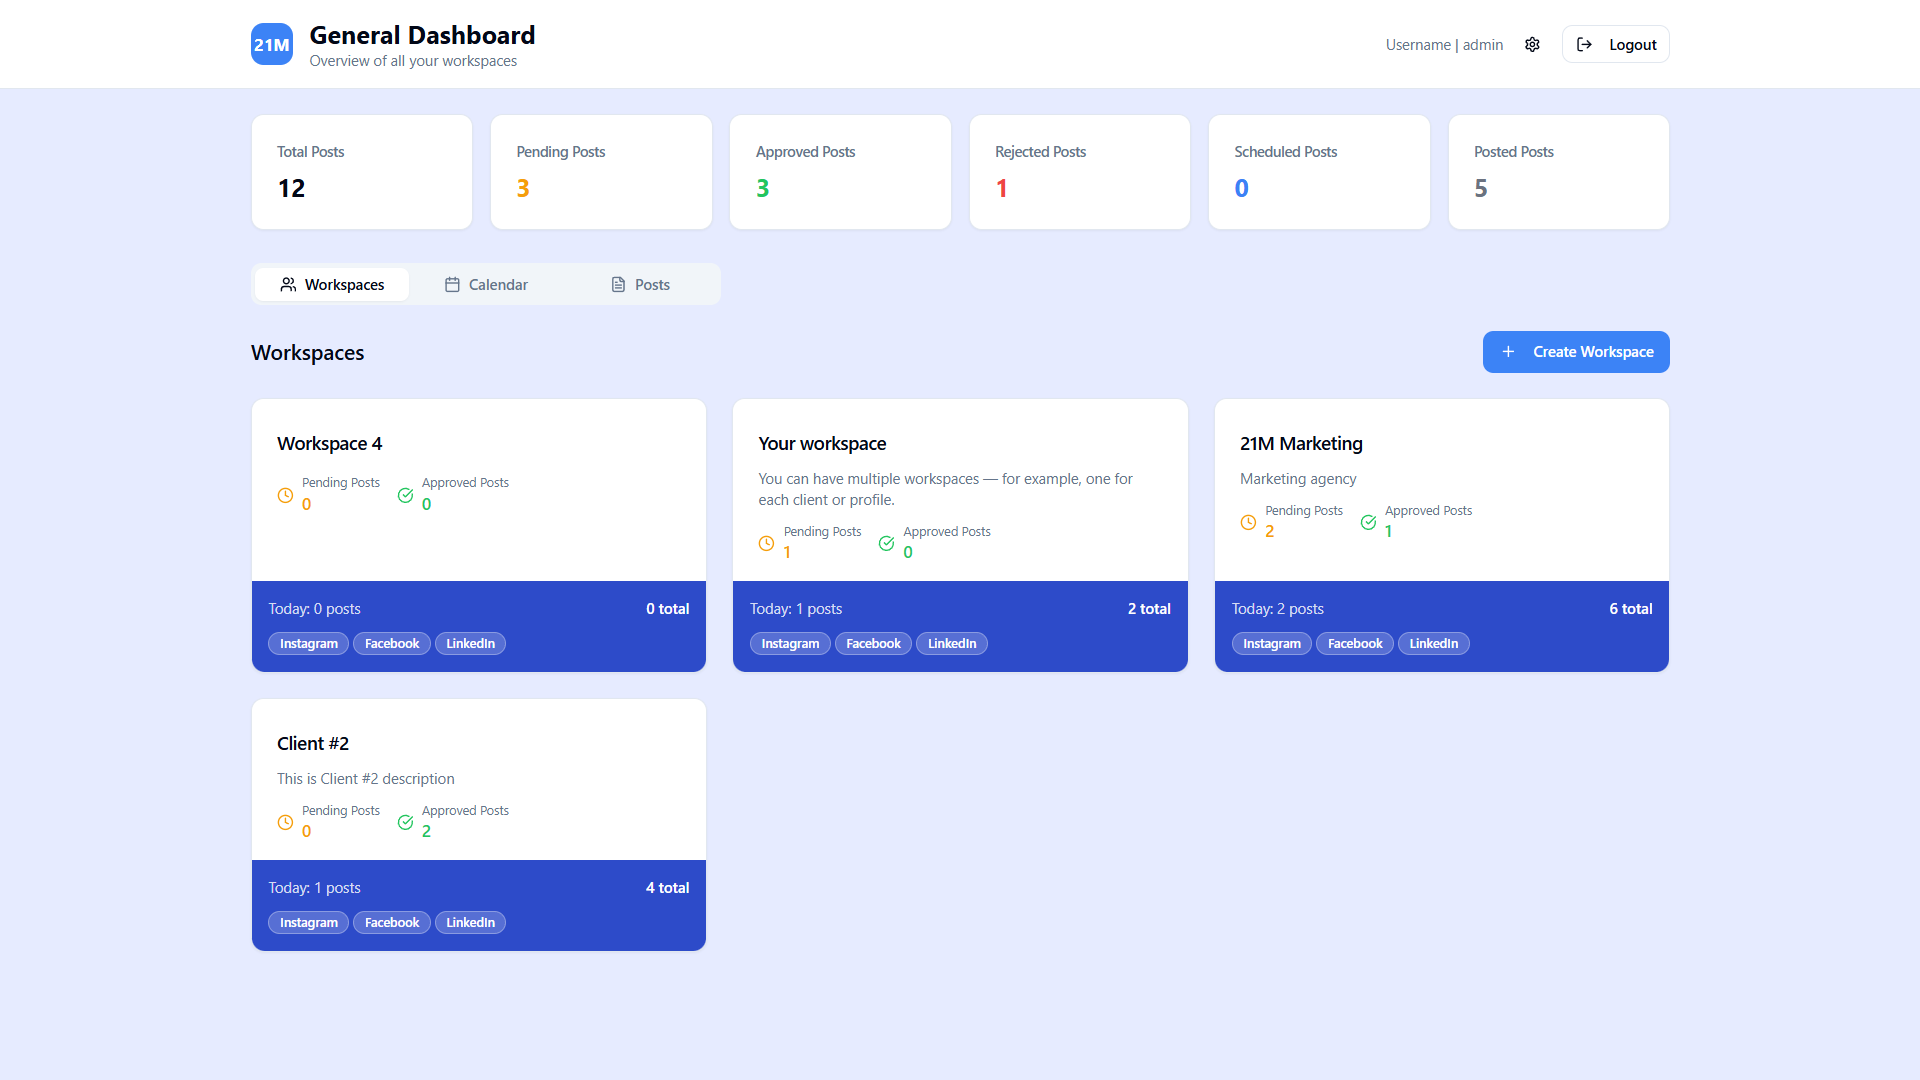Click the clock icon in Workspace 4

285,495
